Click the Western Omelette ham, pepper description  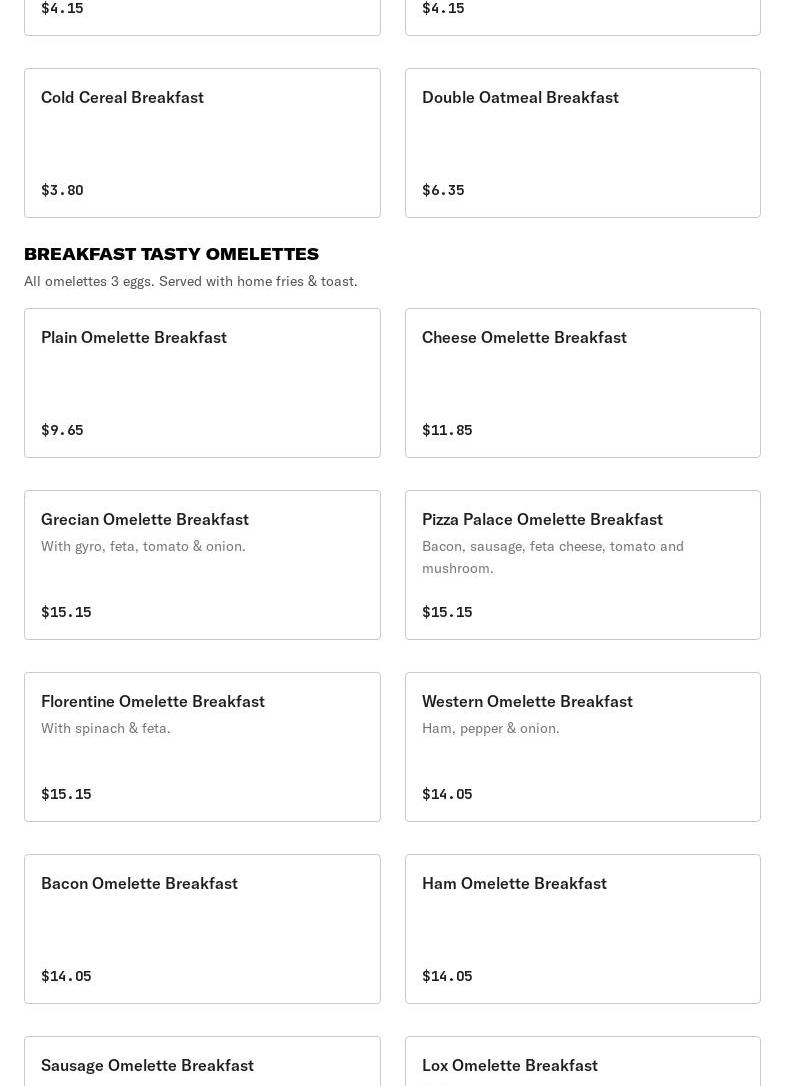490,728
